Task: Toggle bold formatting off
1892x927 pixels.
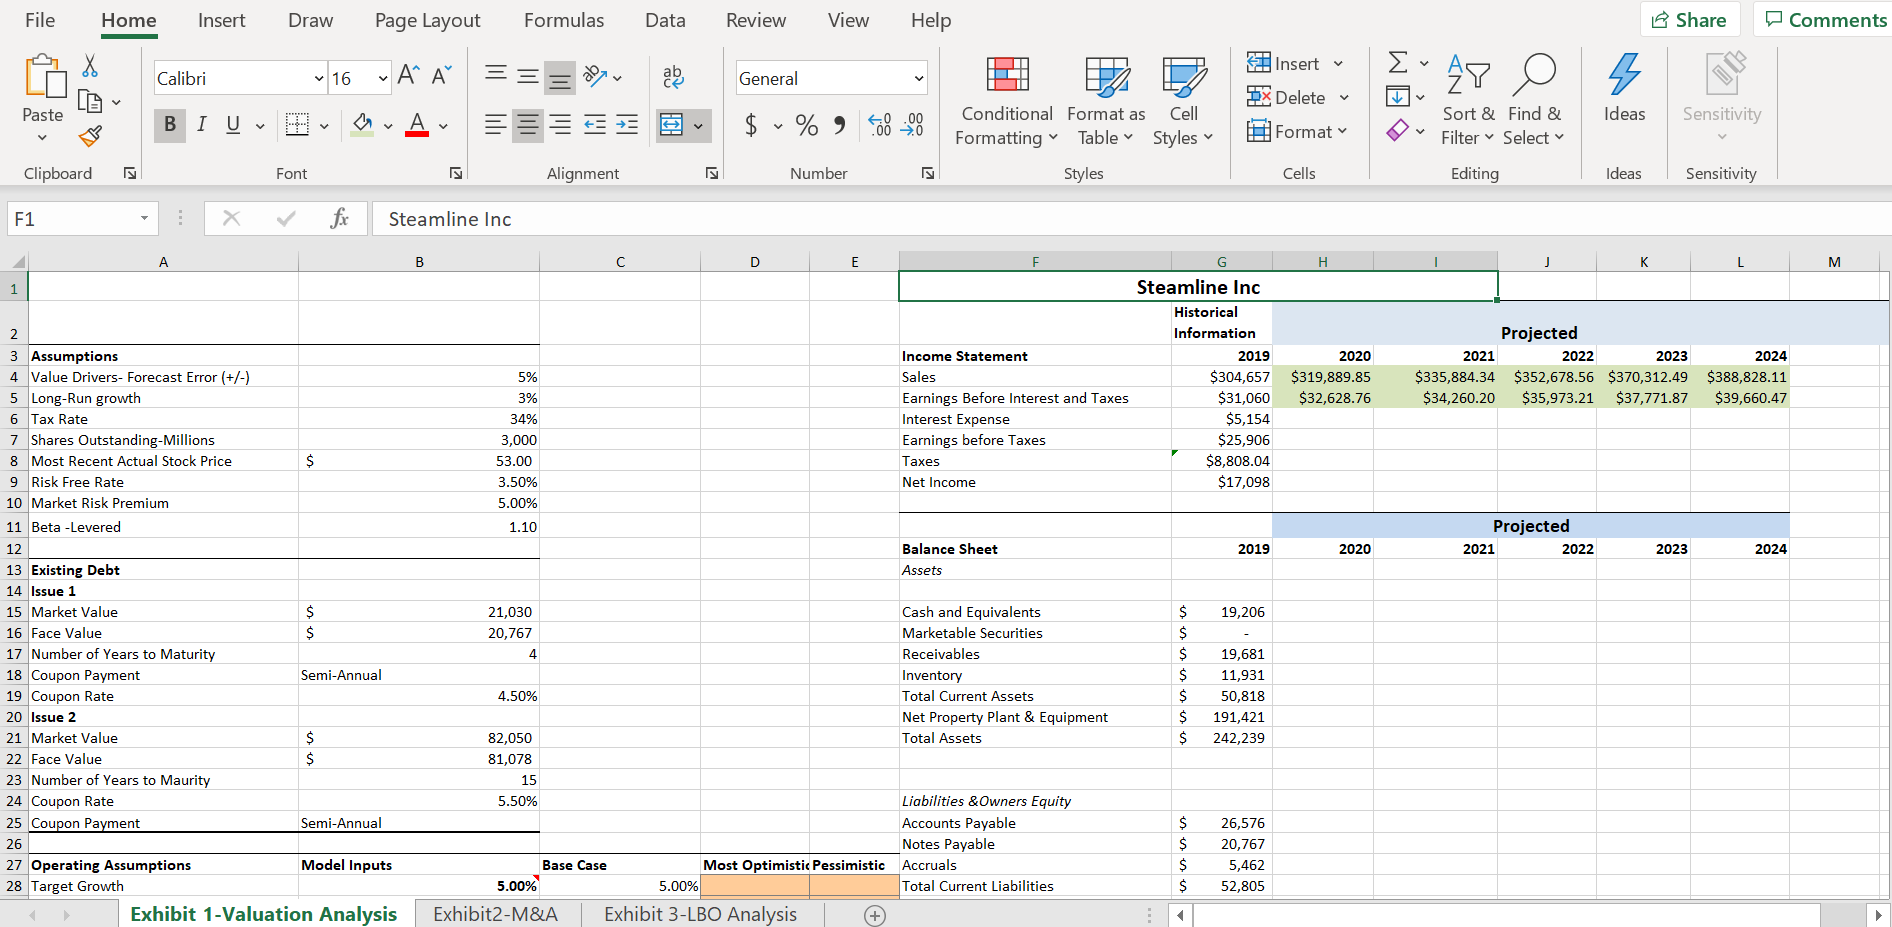Action: coord(169,125)
